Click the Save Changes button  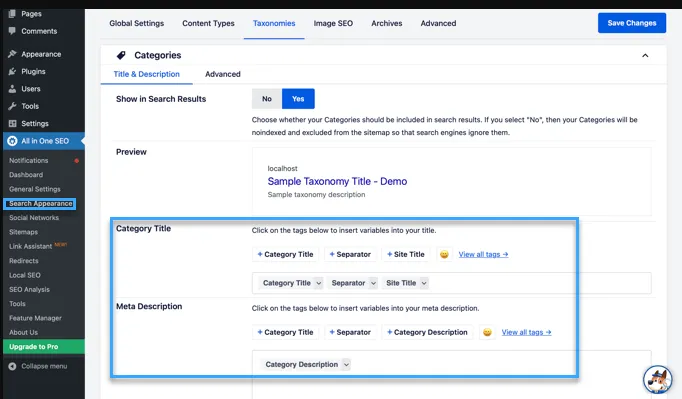[632, 23]
